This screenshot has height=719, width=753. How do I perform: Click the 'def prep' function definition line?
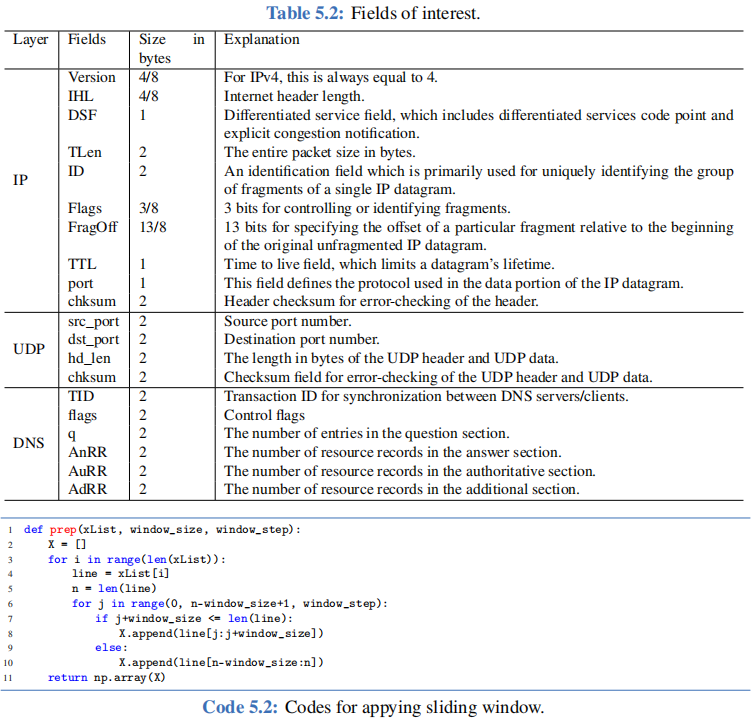click(x=162, y=528)
